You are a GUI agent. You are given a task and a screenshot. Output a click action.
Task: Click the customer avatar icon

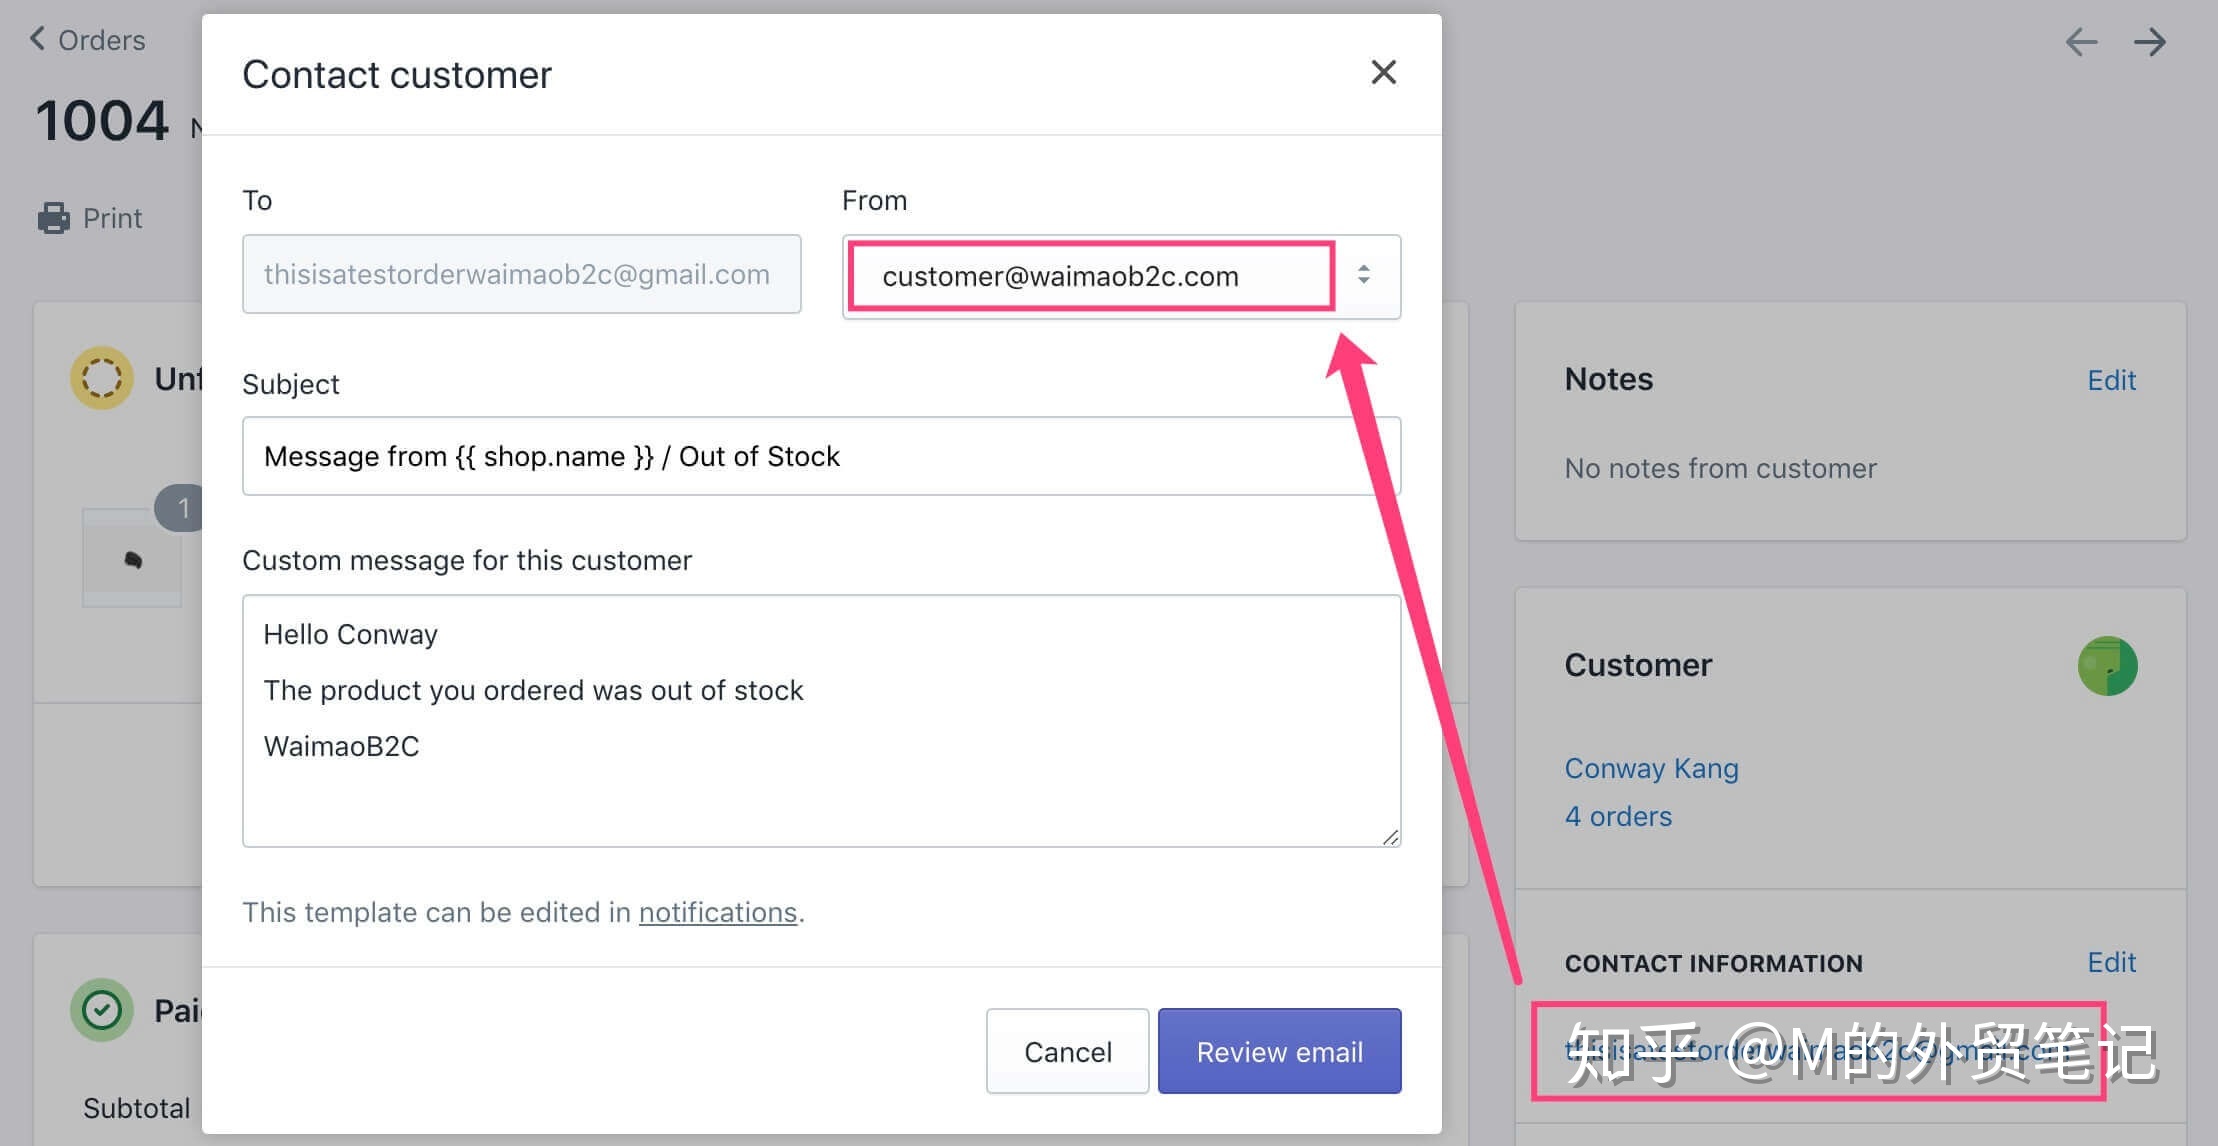coord(2107,666)
